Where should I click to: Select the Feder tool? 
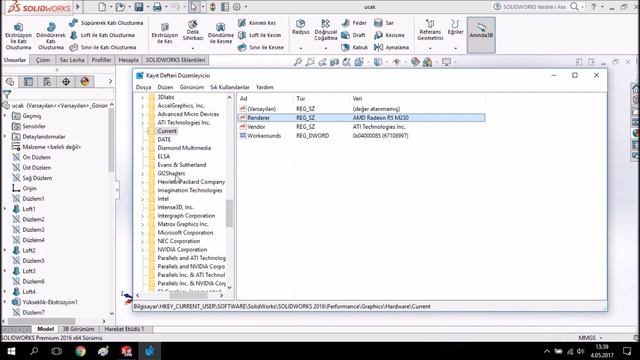(x=354, y=23)
